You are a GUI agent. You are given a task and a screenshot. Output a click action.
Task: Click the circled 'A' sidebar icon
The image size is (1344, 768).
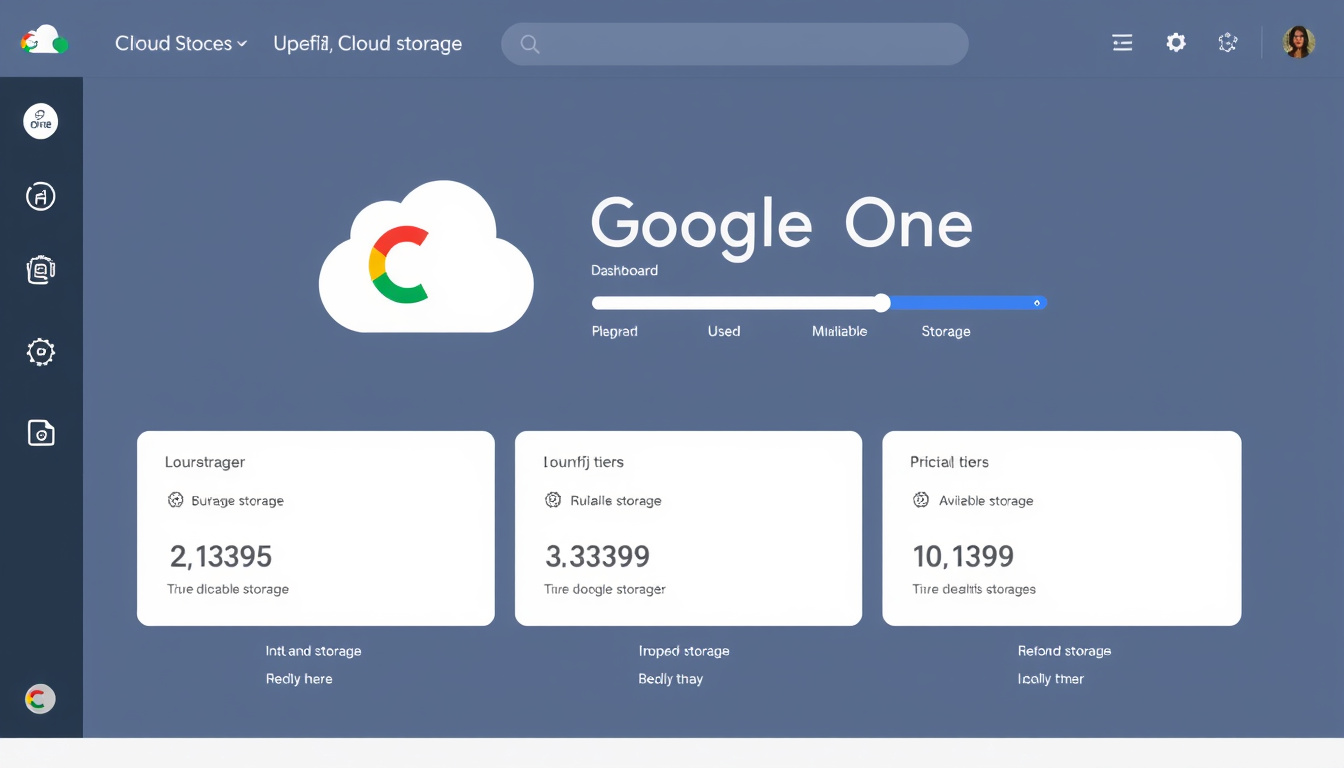(41, 197)
